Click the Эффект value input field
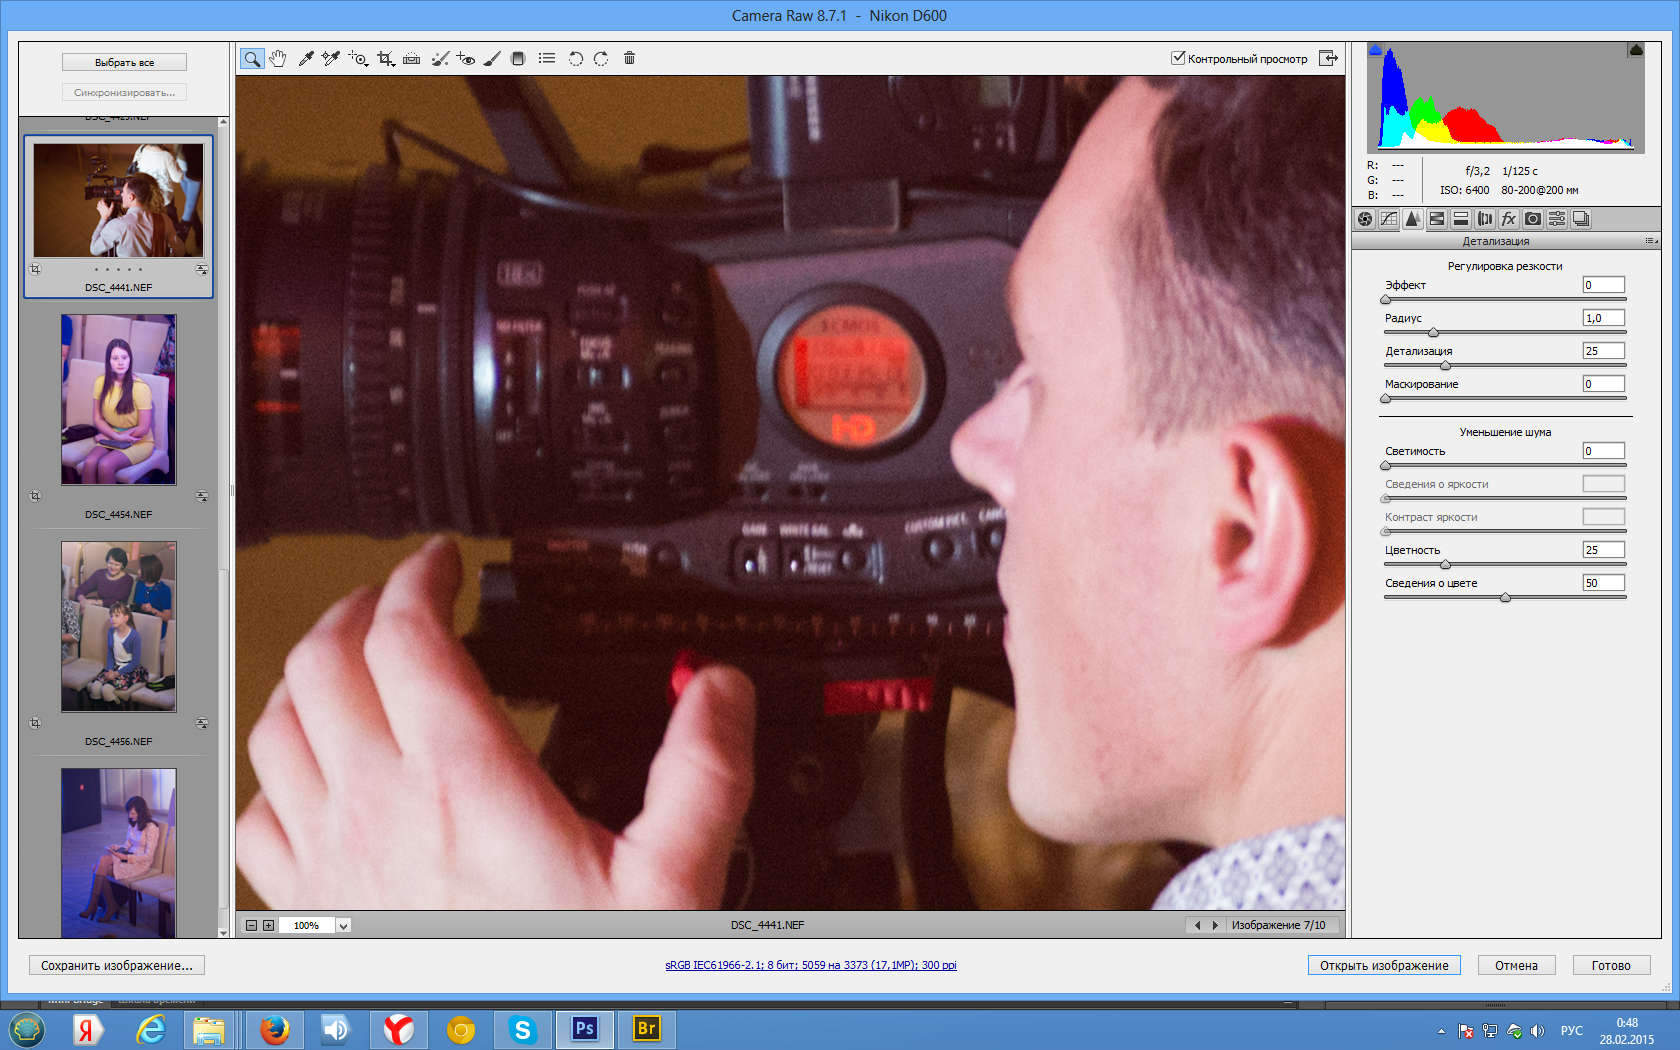The width and height of the screenshot is (1680, 1050). (1603, 285)
